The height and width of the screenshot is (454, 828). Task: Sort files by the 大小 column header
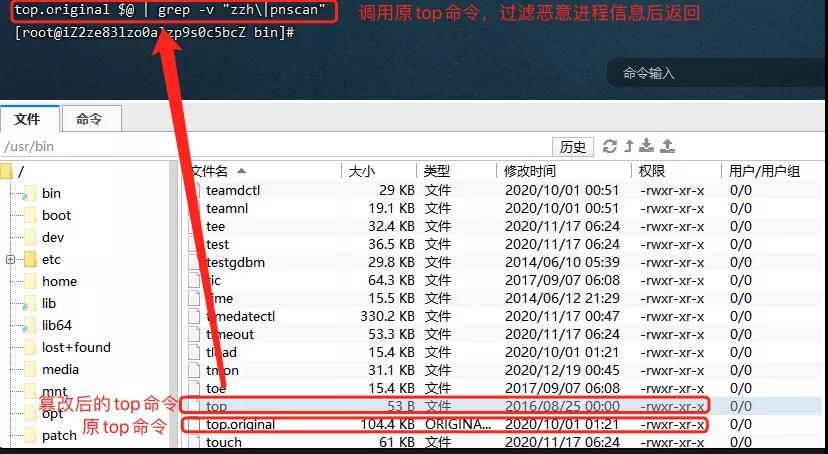point(362,171)
